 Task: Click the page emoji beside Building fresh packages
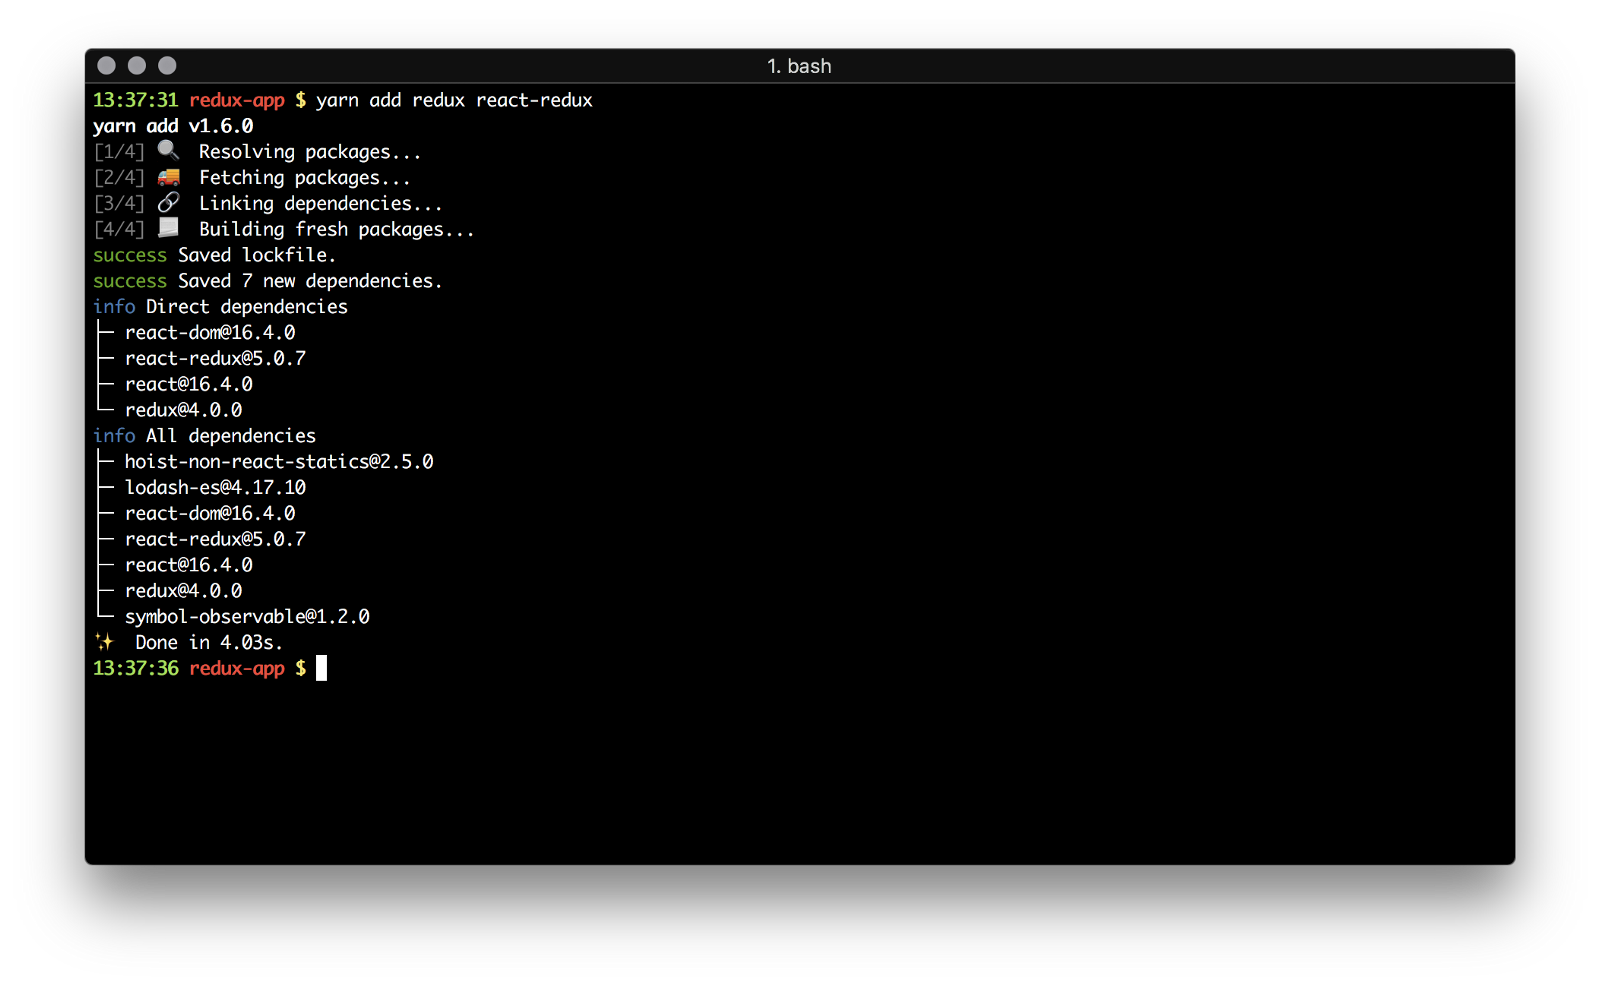coord(169,228)
